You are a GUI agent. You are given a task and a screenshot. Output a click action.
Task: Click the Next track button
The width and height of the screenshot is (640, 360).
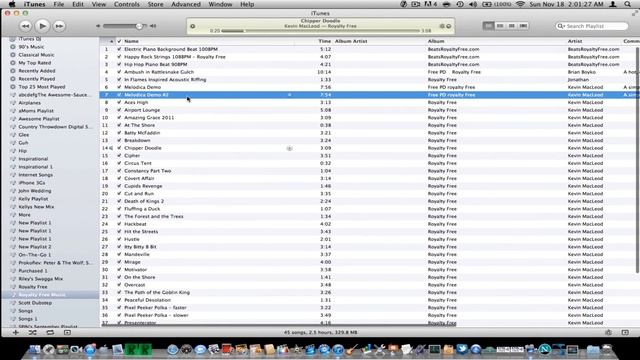(59, 26)
